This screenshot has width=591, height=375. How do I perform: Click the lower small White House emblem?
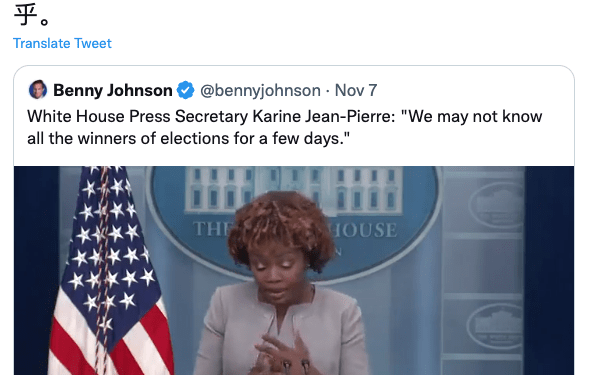pyautogui.click(x=497, y=326)
